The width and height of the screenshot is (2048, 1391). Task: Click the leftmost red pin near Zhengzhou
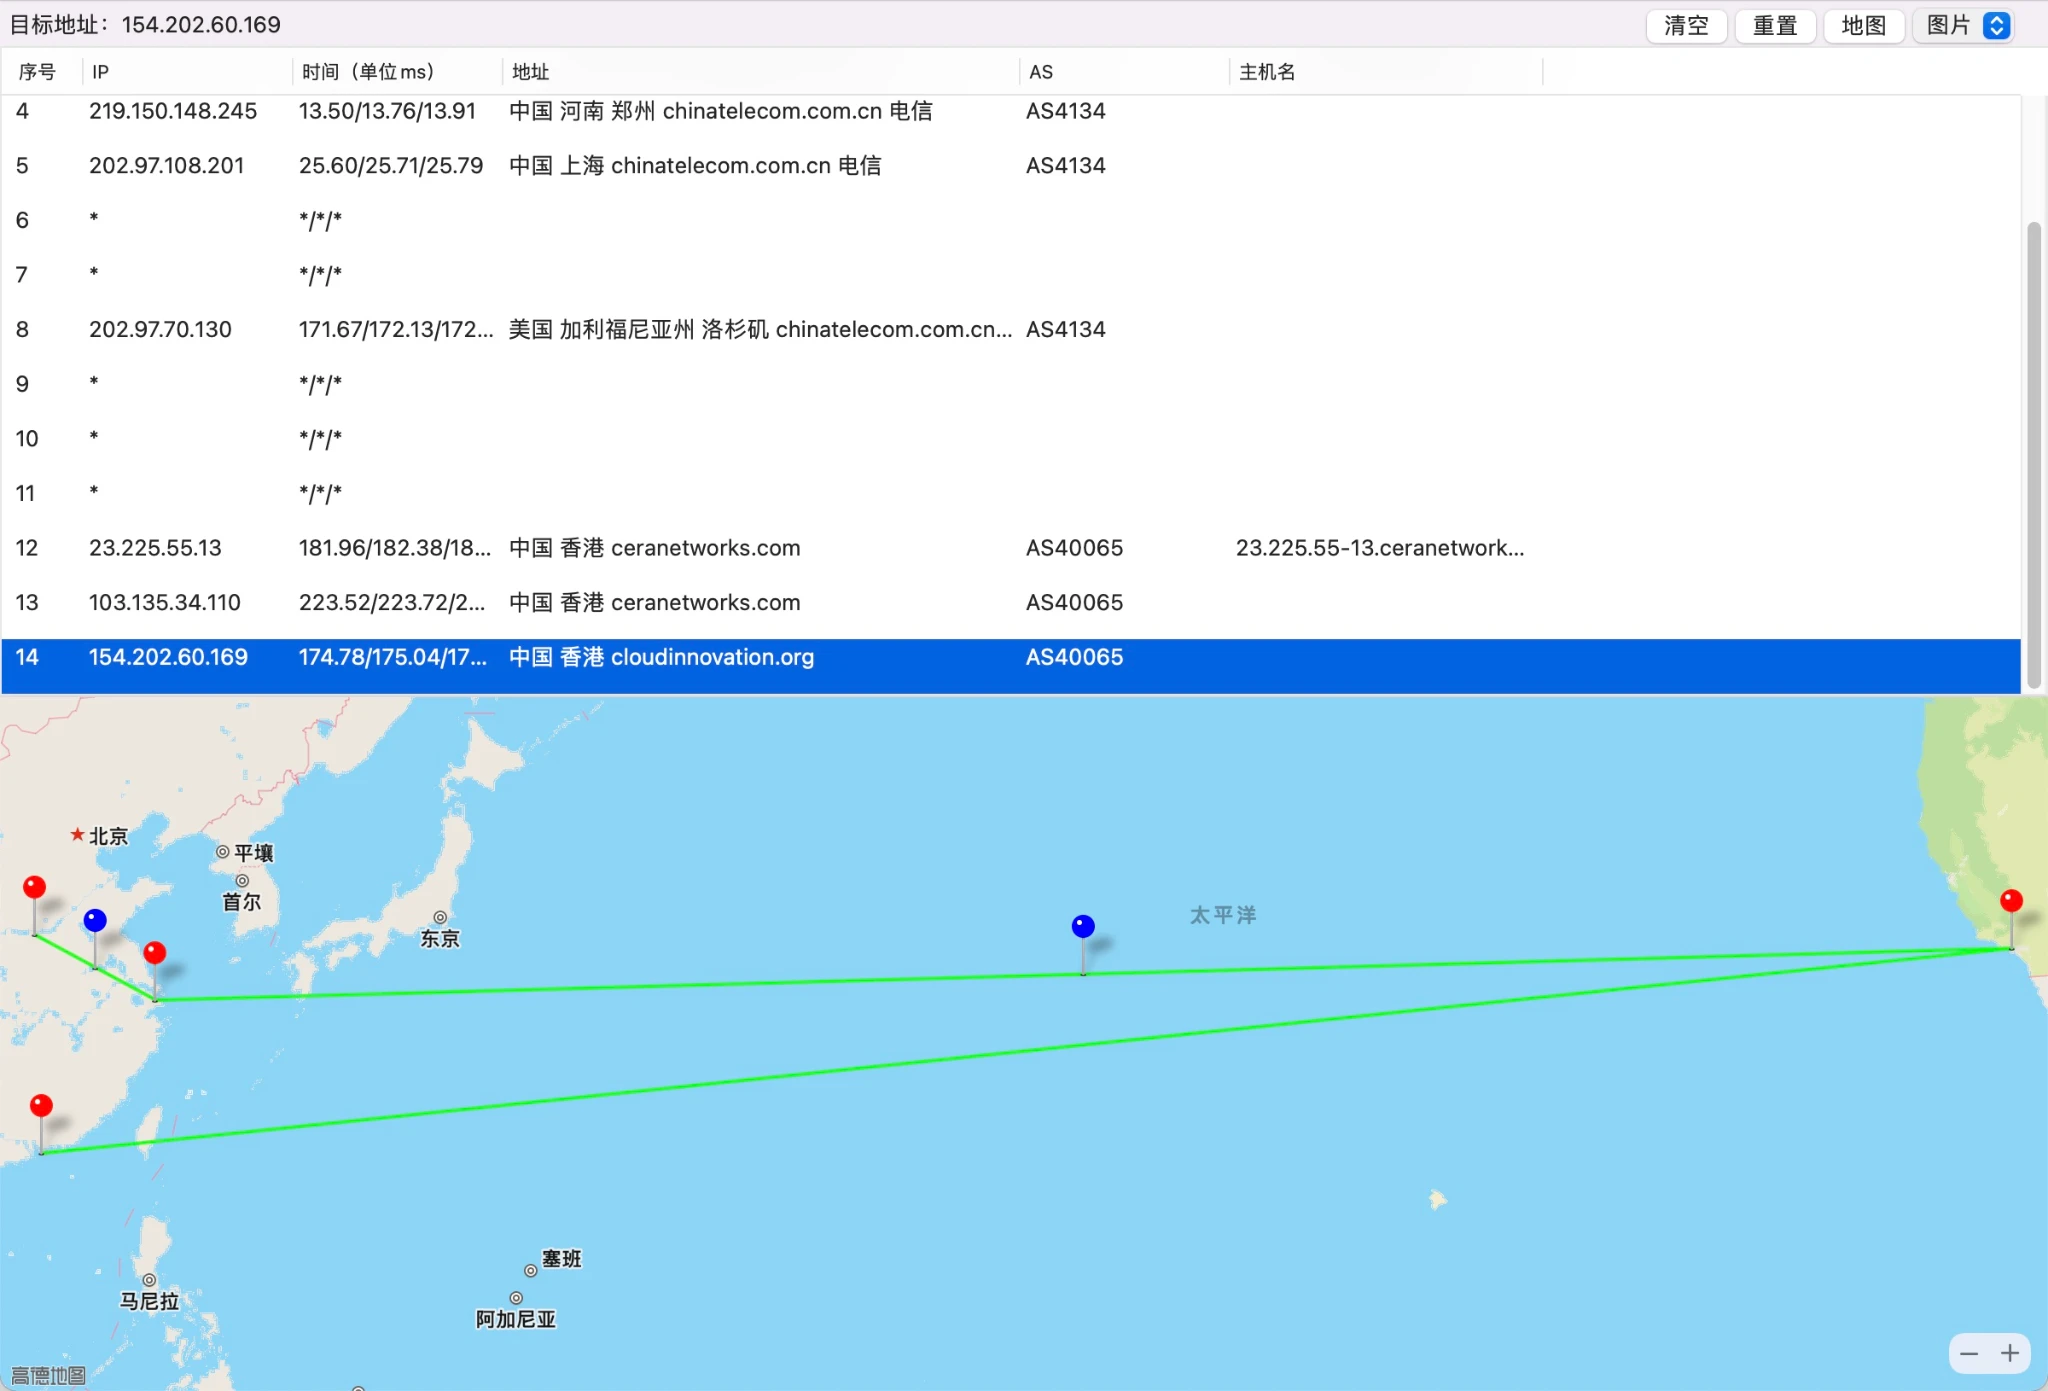point(34,887)
